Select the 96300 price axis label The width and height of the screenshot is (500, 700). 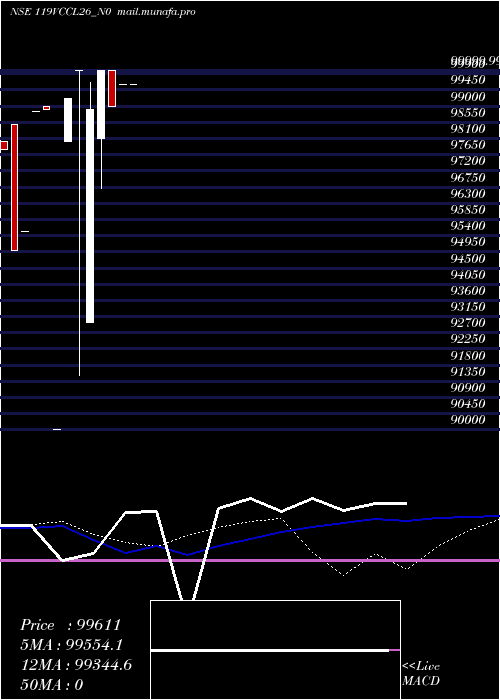click(x=468, y=194)
